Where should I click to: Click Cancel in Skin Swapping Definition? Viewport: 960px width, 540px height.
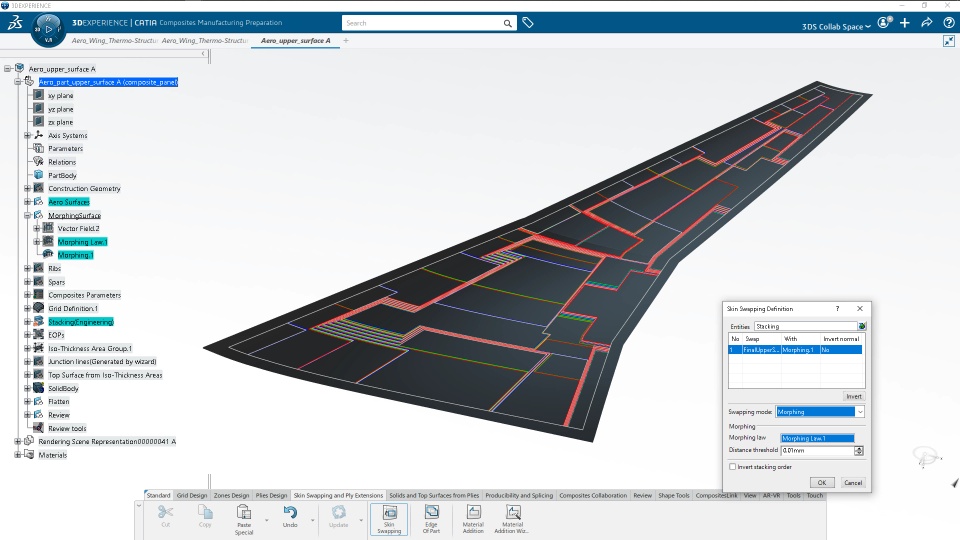coord(853,482)
